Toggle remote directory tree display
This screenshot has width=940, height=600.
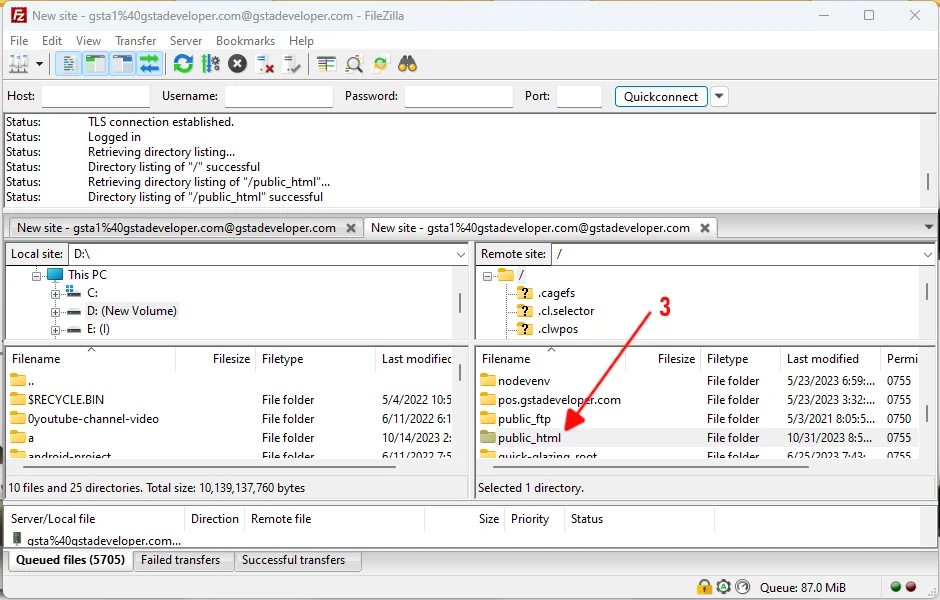click(x=122, y=64)
